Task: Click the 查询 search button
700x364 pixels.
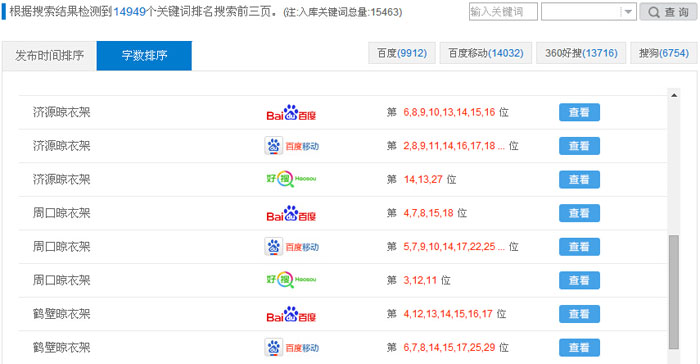Action: 668,12
